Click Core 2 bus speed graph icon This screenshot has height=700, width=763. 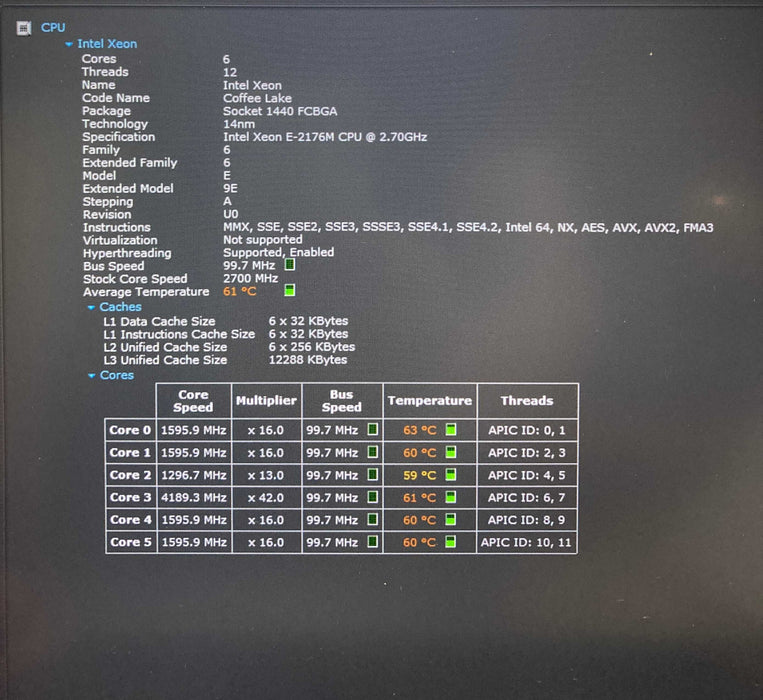[373, 475]
